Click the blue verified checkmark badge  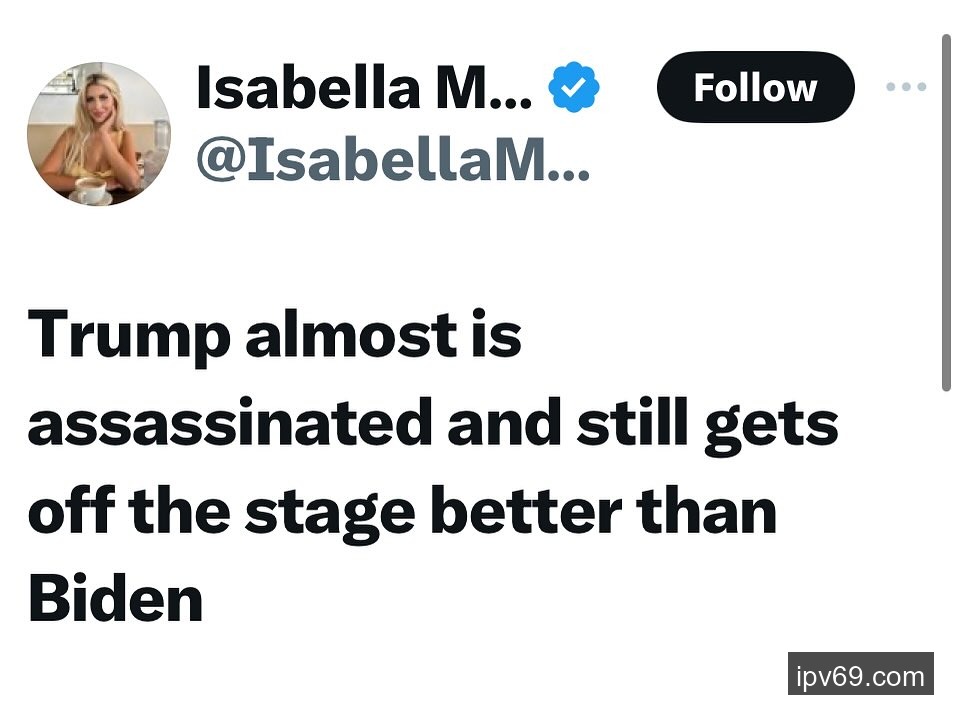[573, 88]
